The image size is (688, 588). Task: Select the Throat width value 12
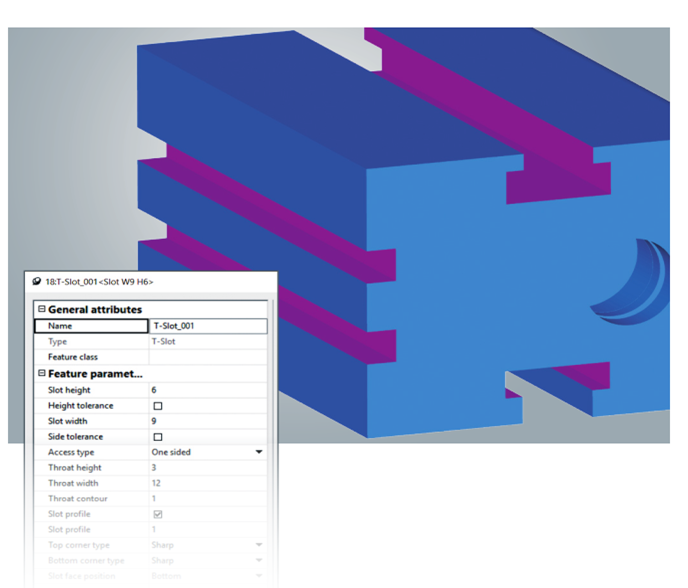156,483
